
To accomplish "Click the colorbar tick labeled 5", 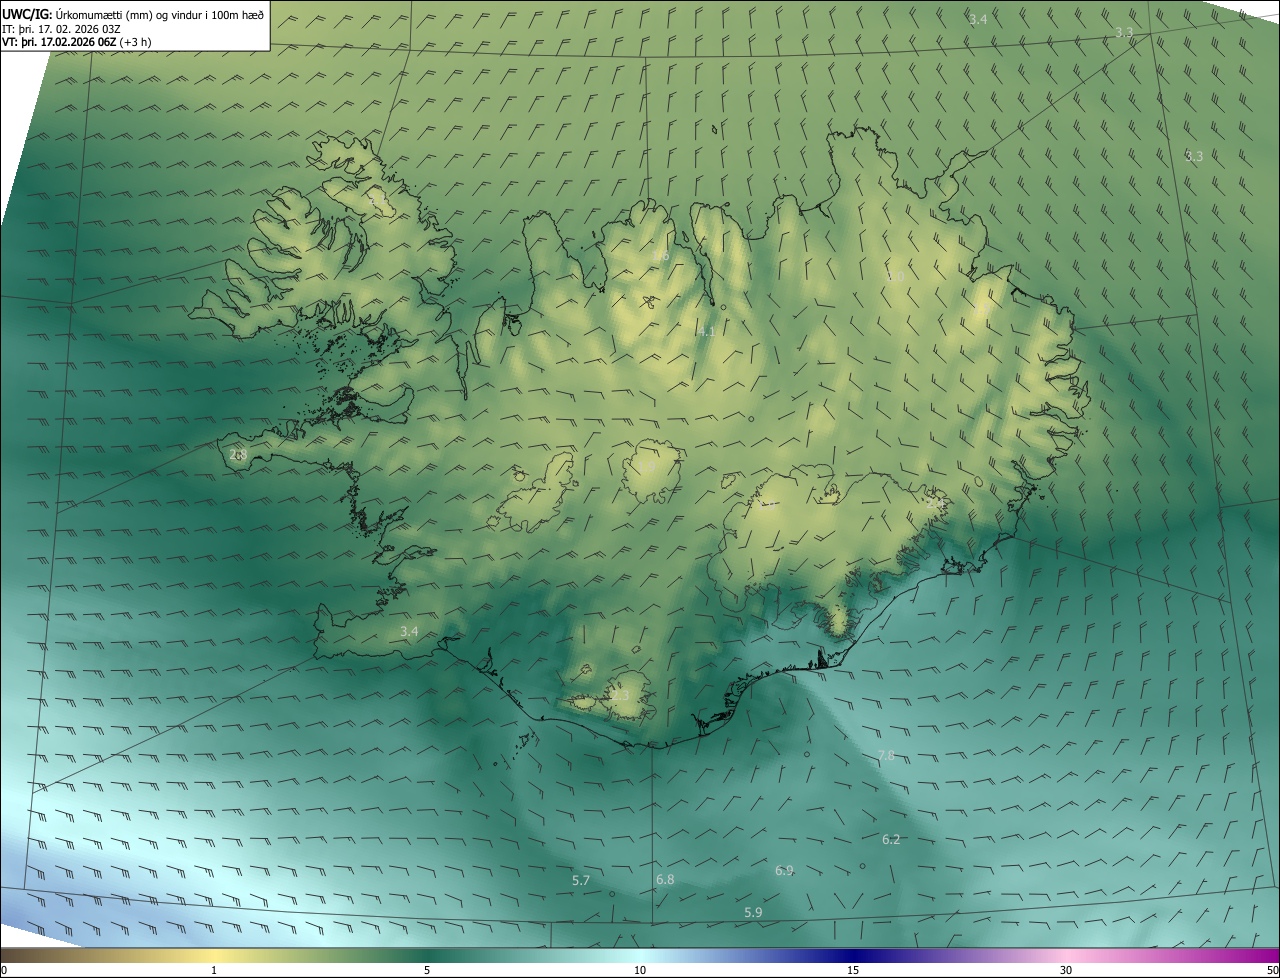I will [427, 970].
